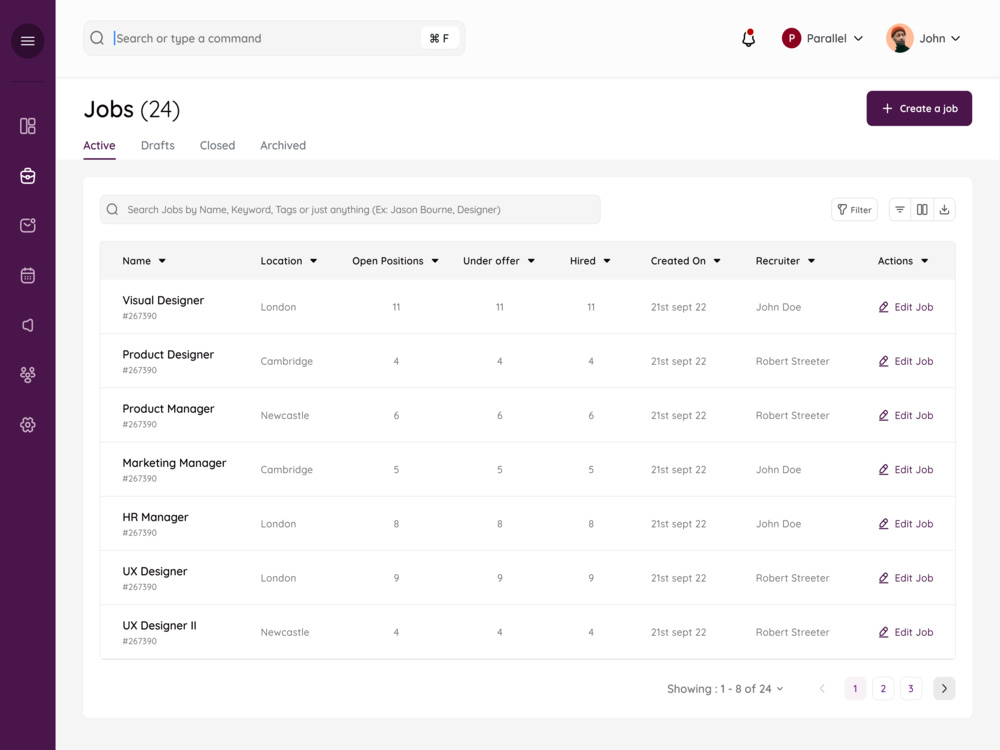This screenshot has height=750, width=1000.
Task: Click the magnifier icon in top search bar
Action: 97,38
